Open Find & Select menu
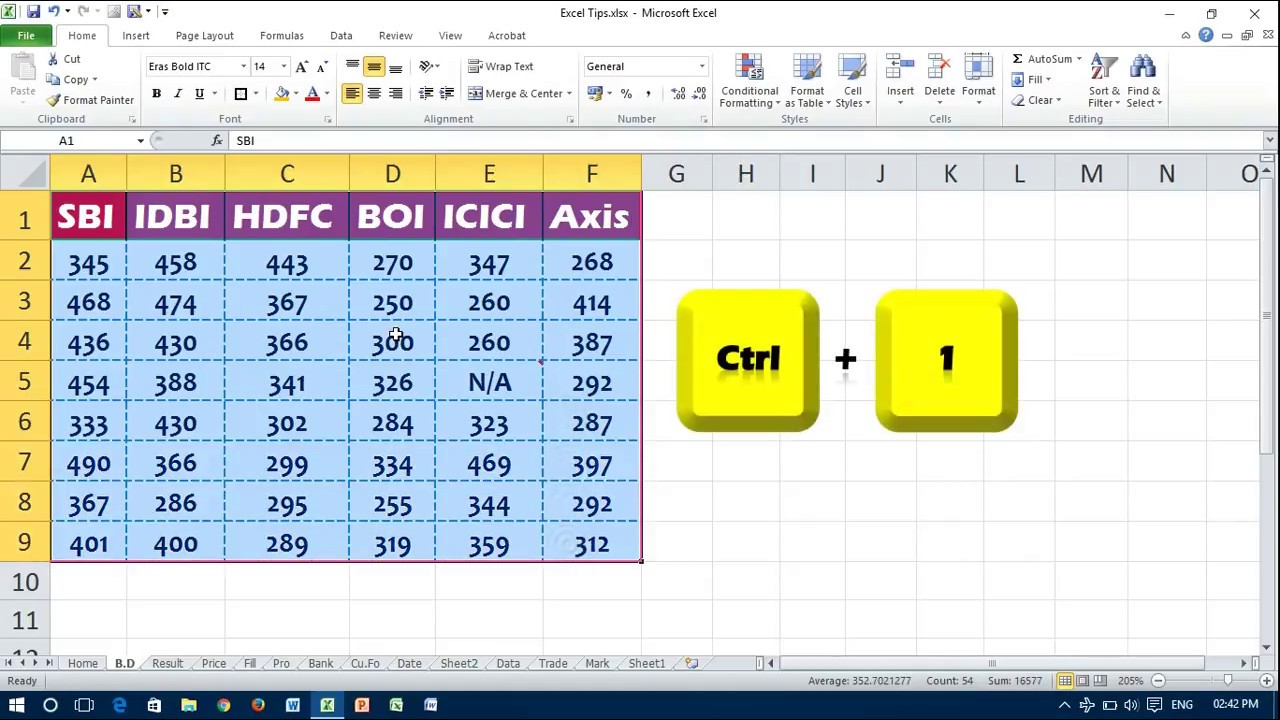The width and height of the screenshot is (1280, 720). click(1143, 81)
